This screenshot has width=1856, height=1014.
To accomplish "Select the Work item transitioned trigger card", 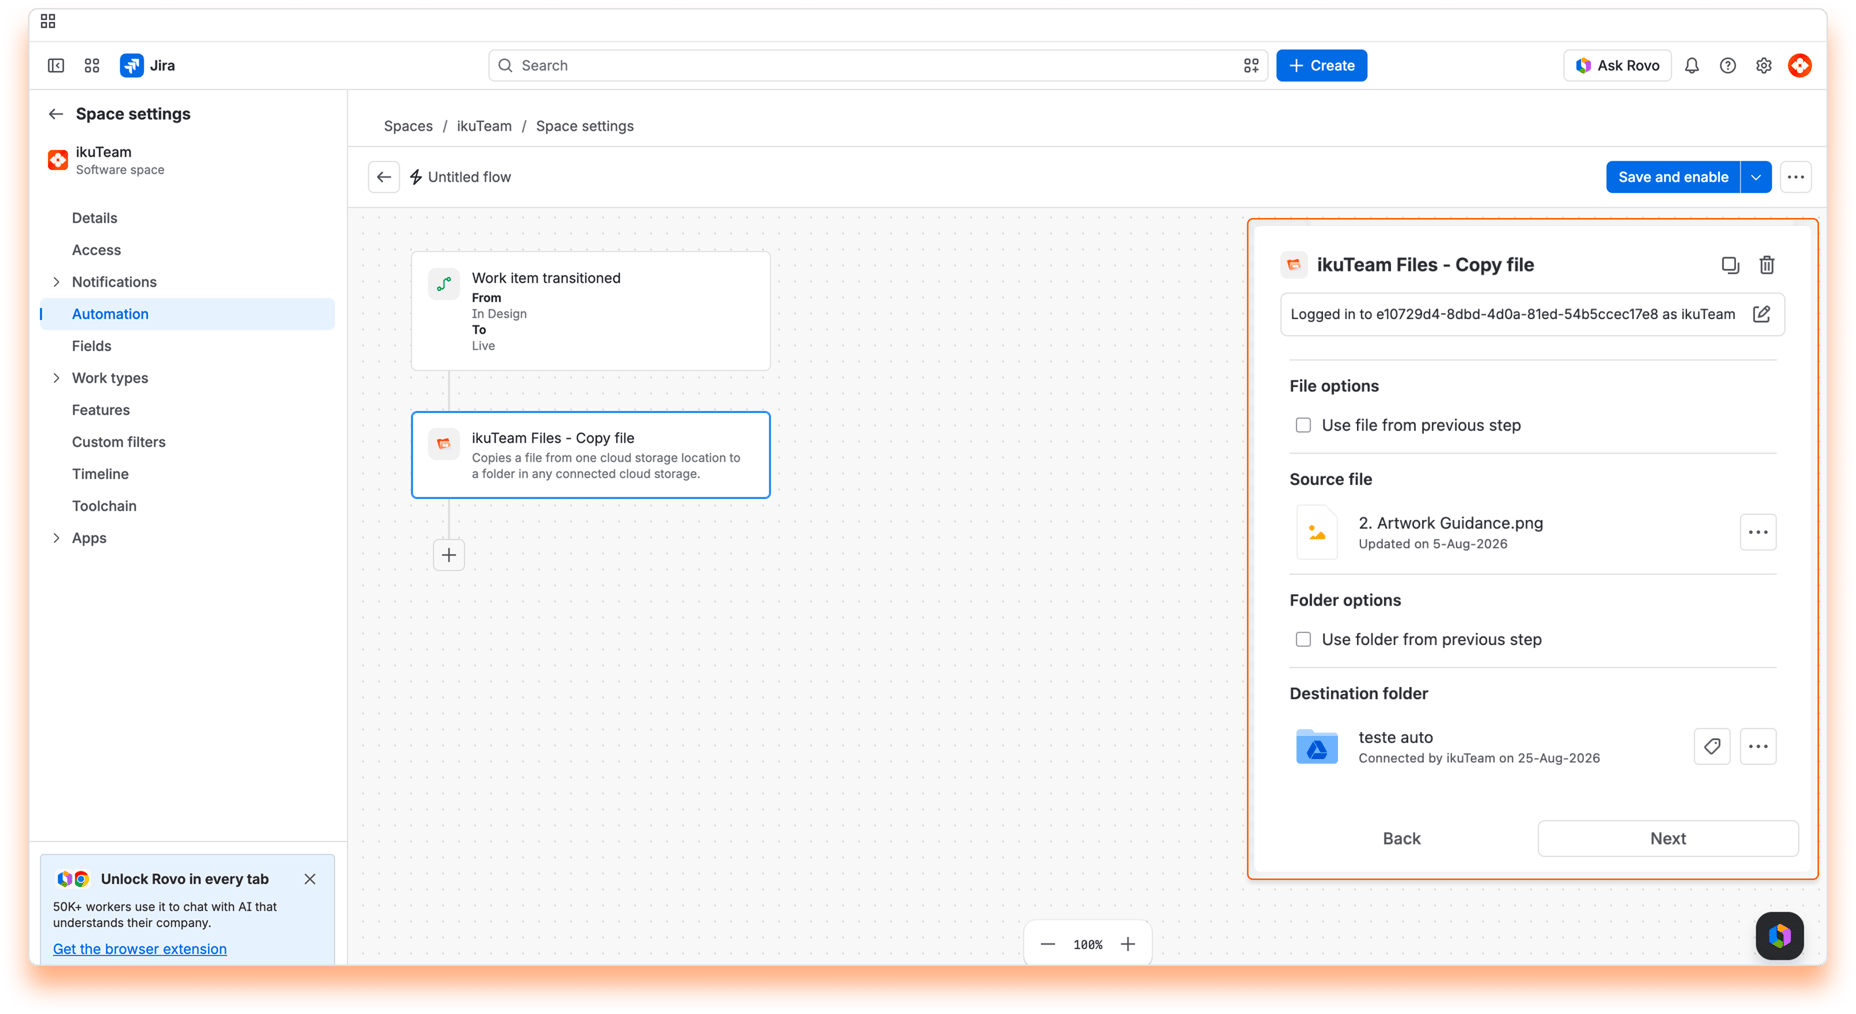I will [591, 311].
